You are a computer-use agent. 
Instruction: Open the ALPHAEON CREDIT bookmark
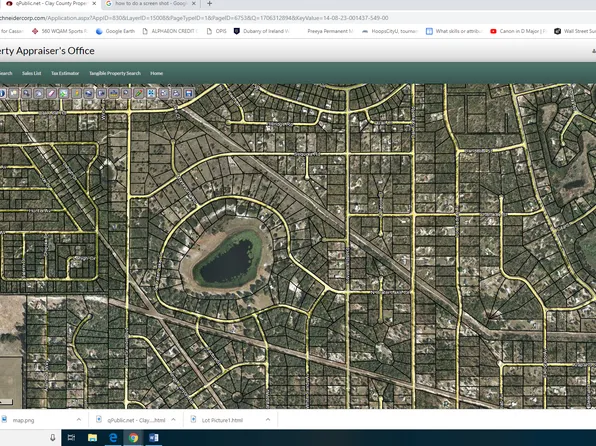(x=170, y=31)
